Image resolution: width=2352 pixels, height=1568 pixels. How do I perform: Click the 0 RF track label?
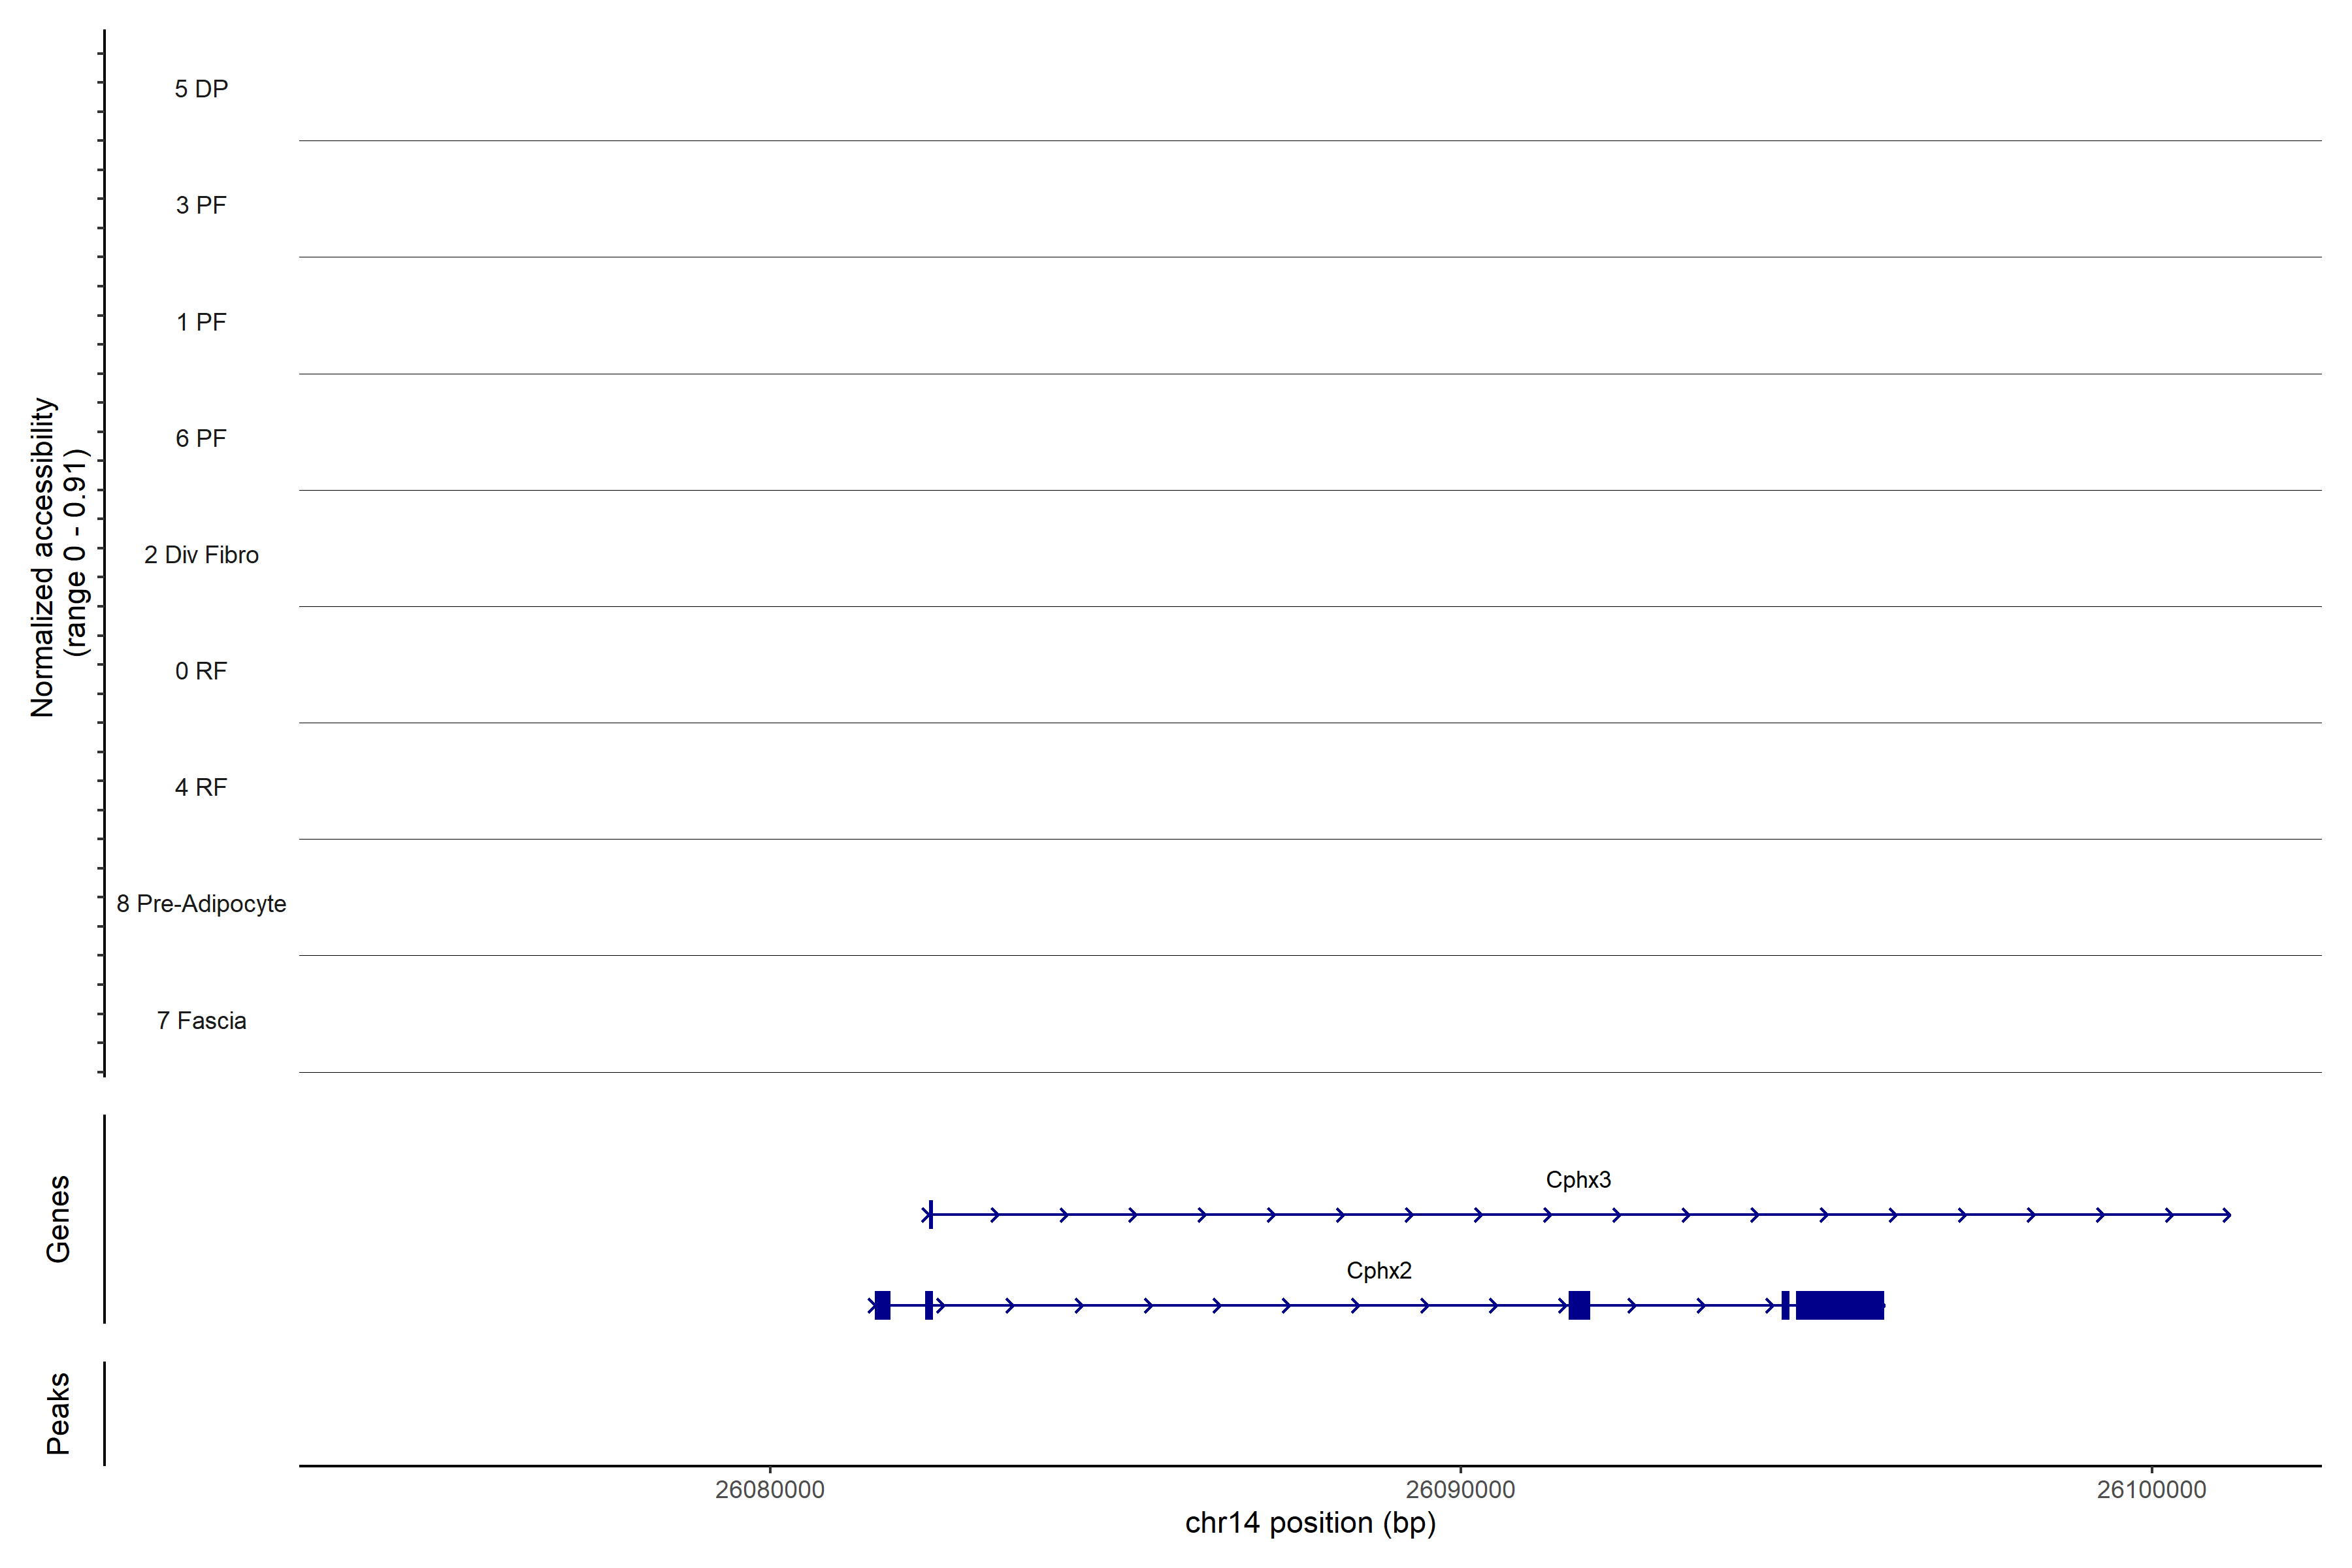(201, 671)
